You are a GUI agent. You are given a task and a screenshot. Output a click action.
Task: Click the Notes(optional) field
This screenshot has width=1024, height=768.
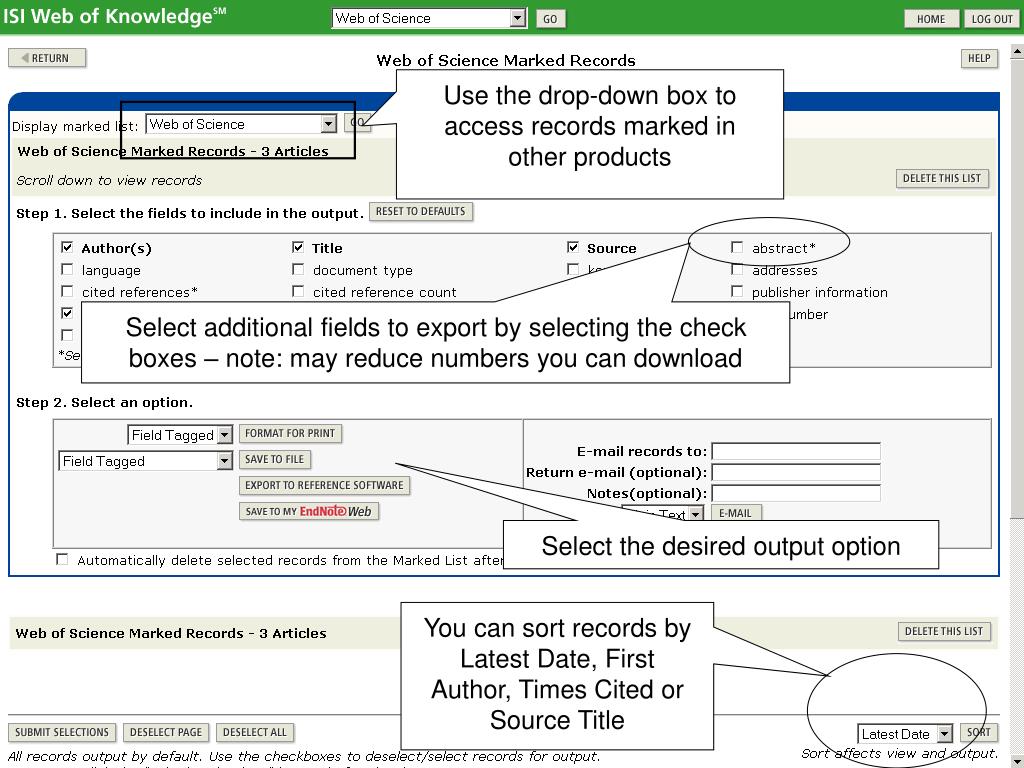[x=795, y=493]
